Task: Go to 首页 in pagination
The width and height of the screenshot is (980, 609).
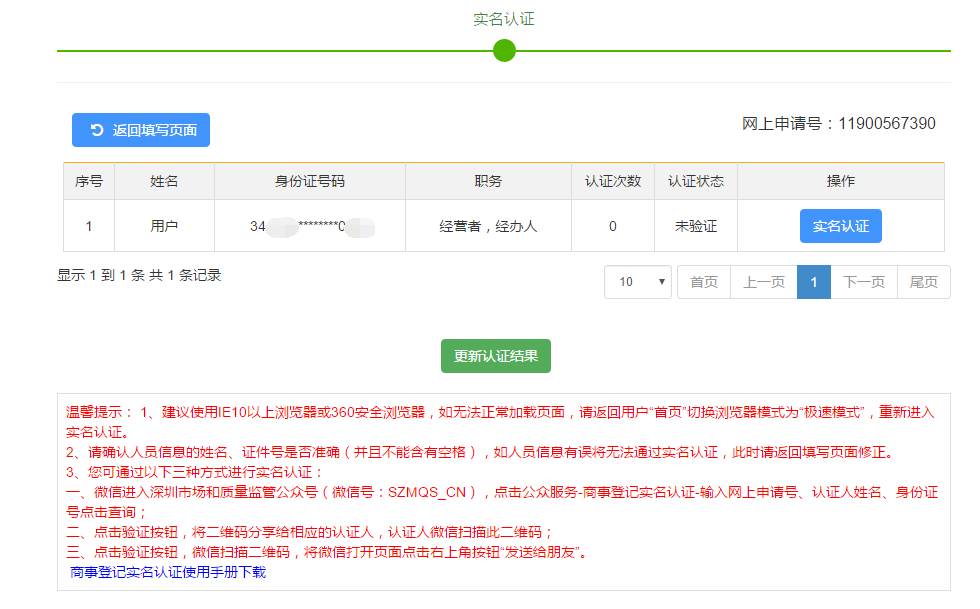Action: tap(704, 282)
